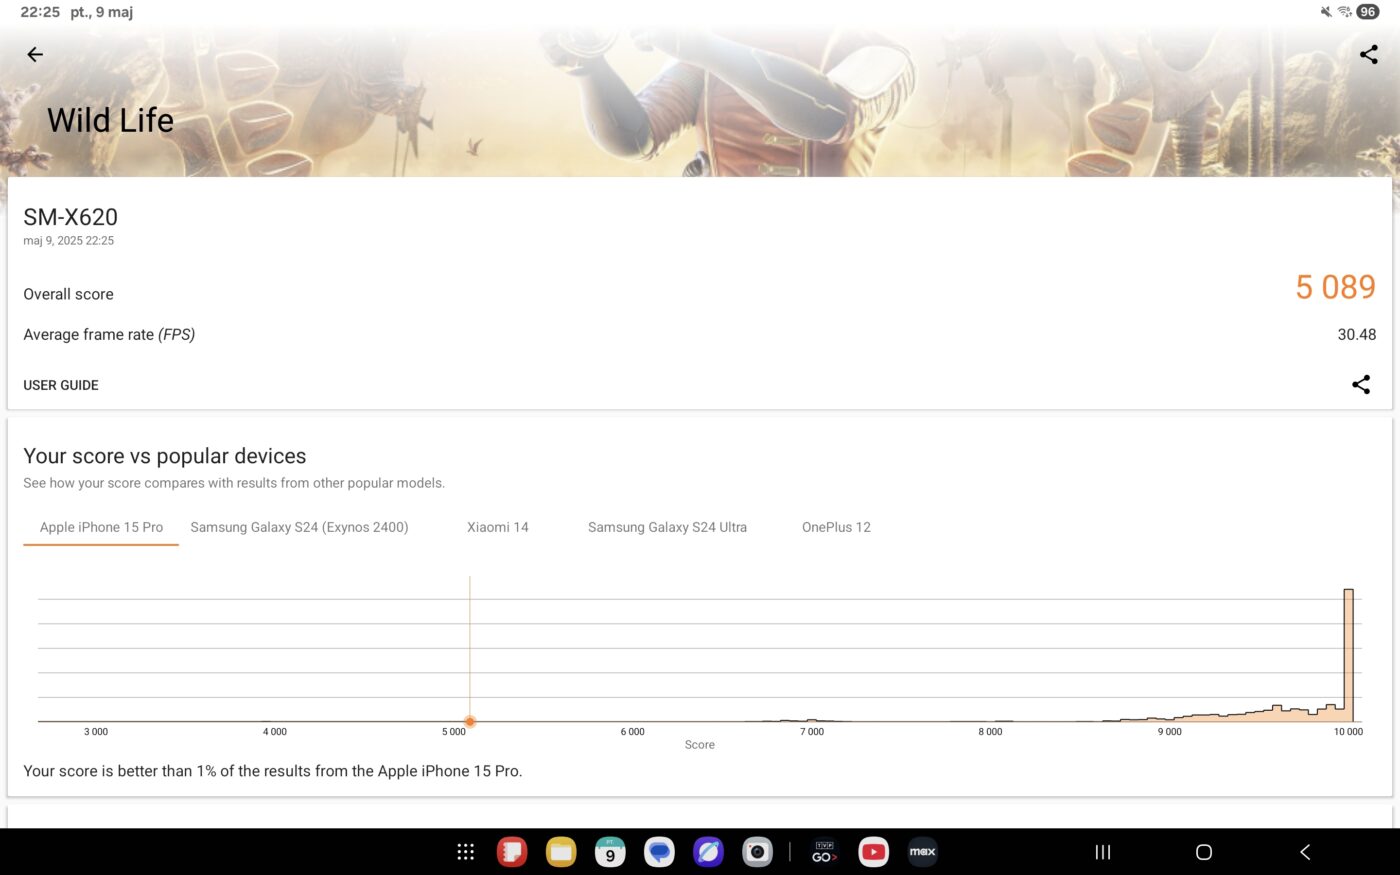
Task: Click the 'Score' axis title
Action: [x=700, y=745]
